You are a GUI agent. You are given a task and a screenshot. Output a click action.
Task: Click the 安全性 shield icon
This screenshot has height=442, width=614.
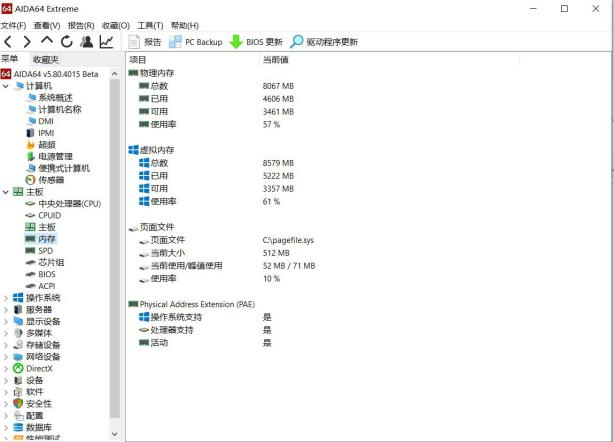click(x=18, y=404)
